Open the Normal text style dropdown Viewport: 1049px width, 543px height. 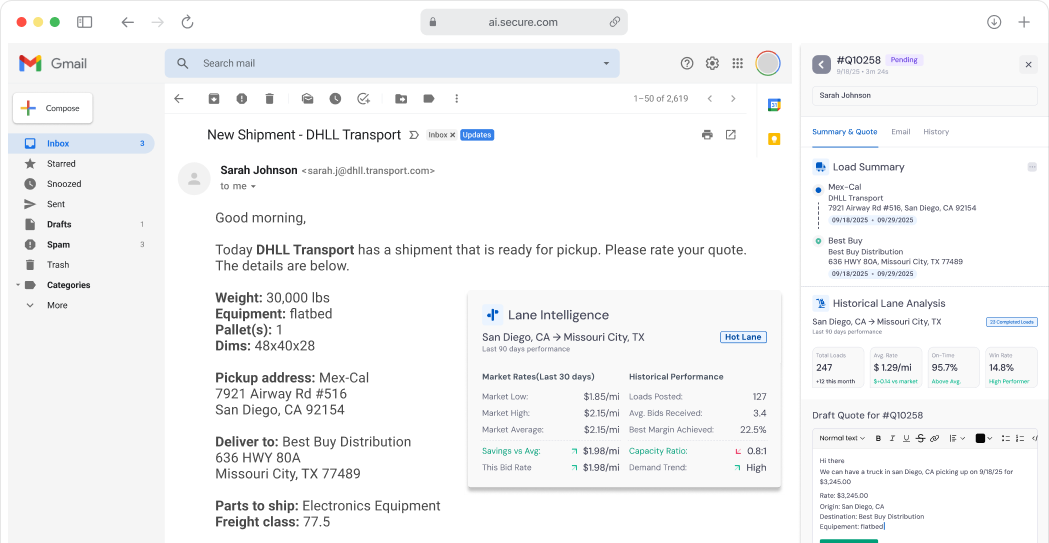pyautogui.click(x=842, y=438)
